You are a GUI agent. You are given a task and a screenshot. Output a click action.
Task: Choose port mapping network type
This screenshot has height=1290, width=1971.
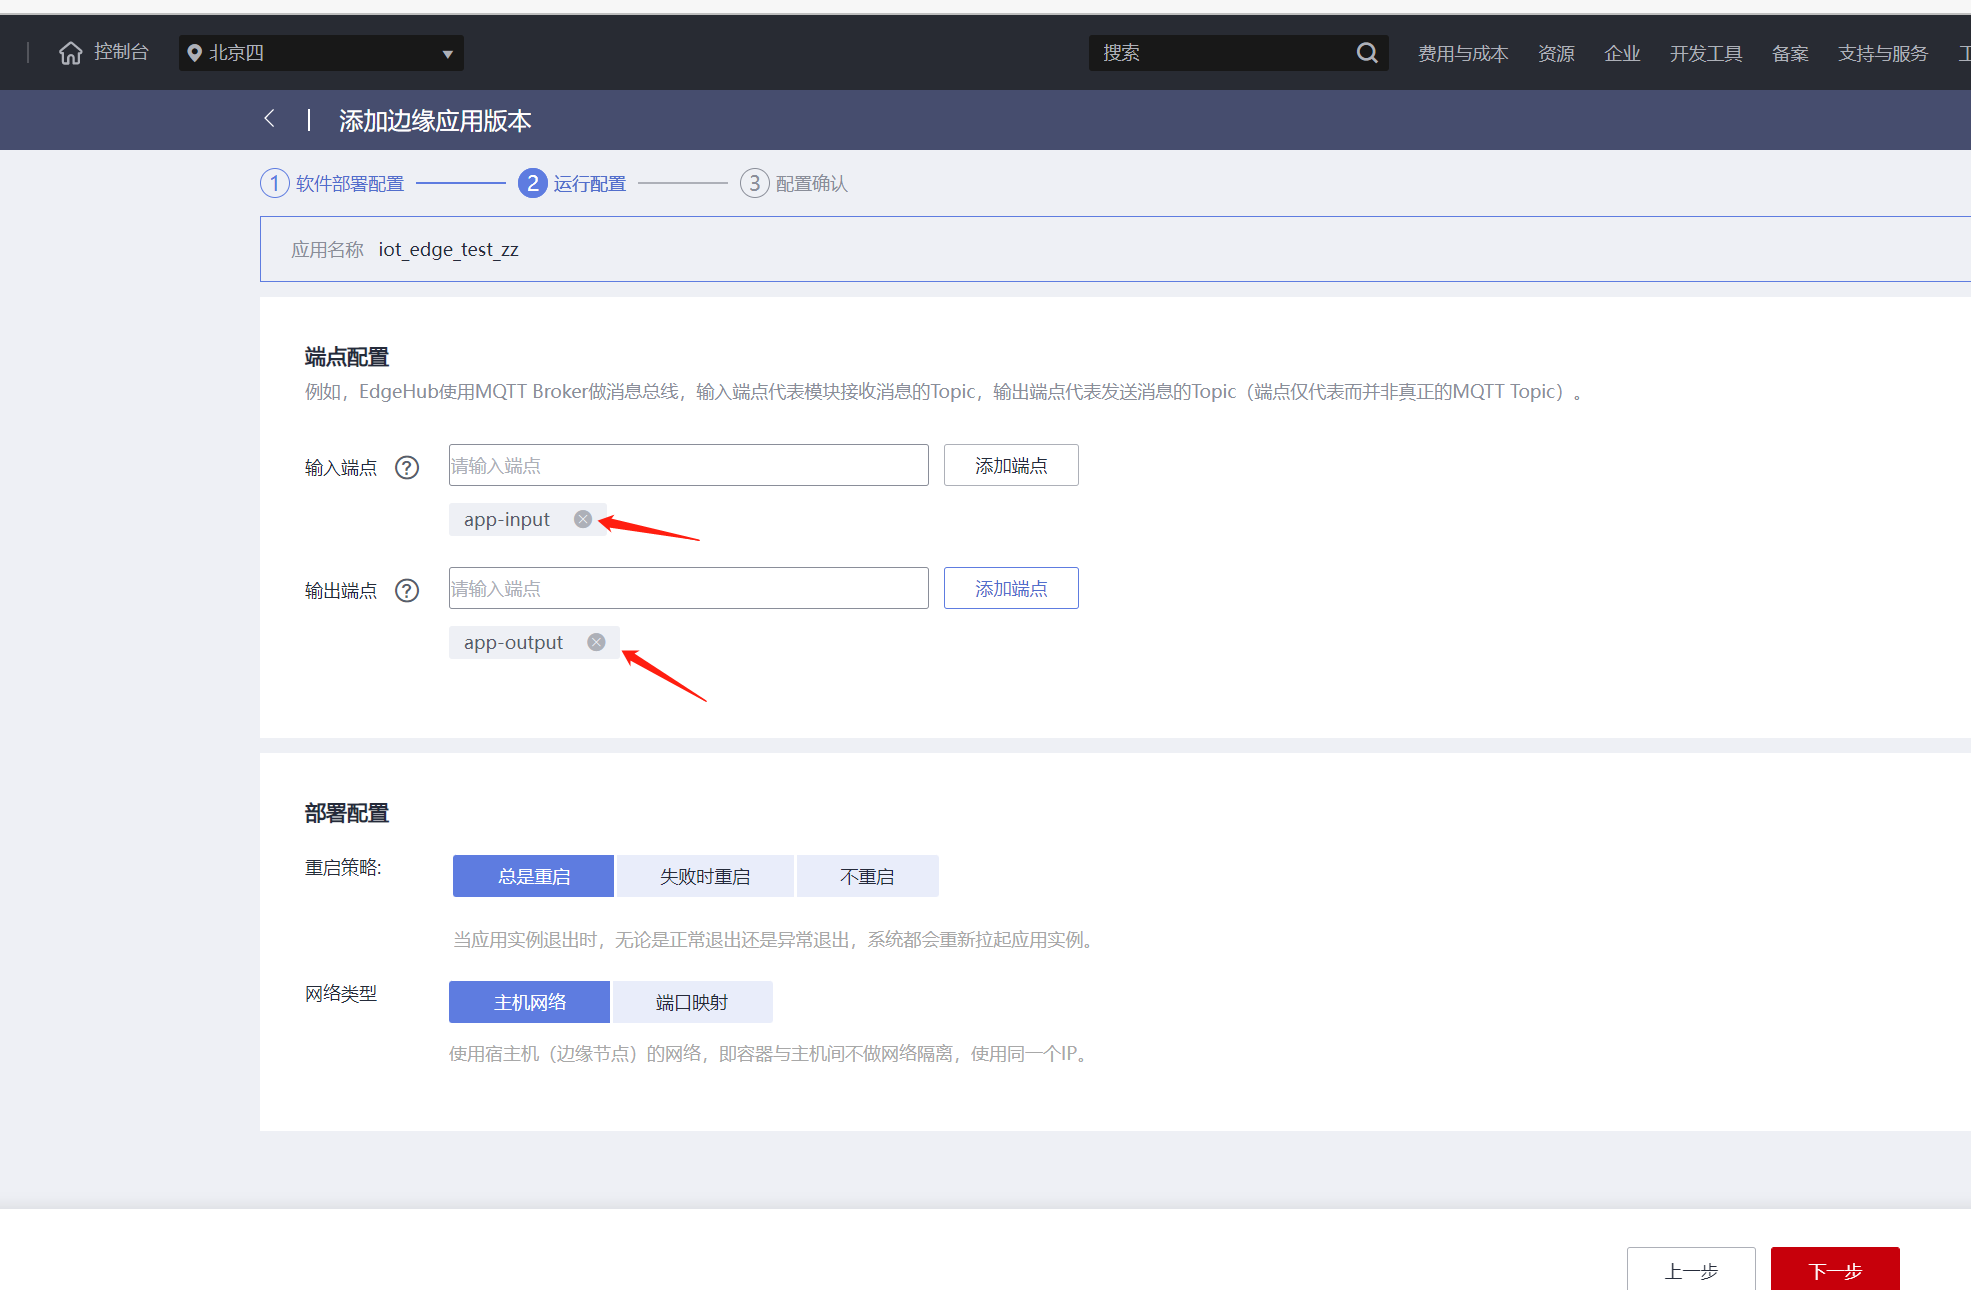pyautogui.click(x=692, y=1002)
